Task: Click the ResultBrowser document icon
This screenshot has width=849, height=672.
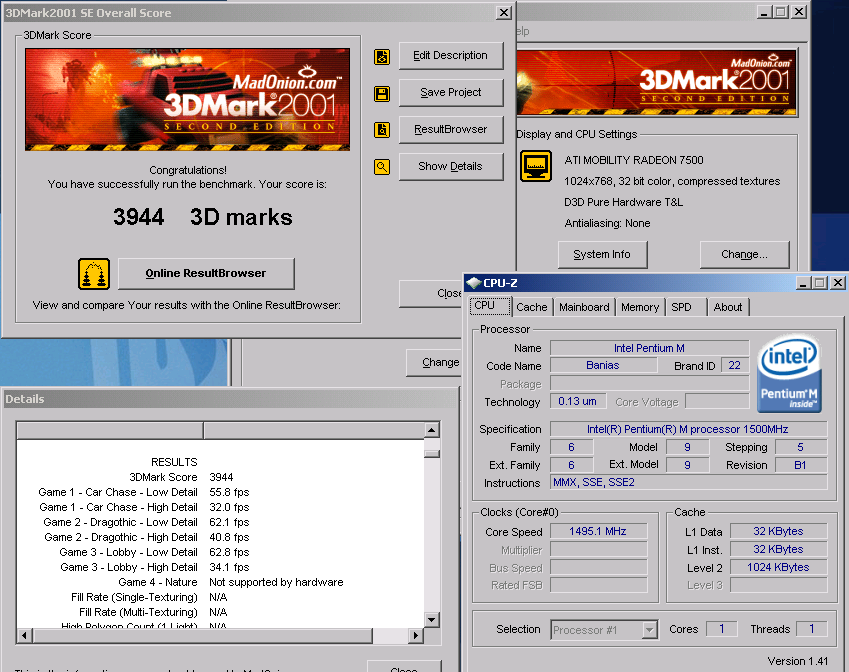Action: click(382, 130)
